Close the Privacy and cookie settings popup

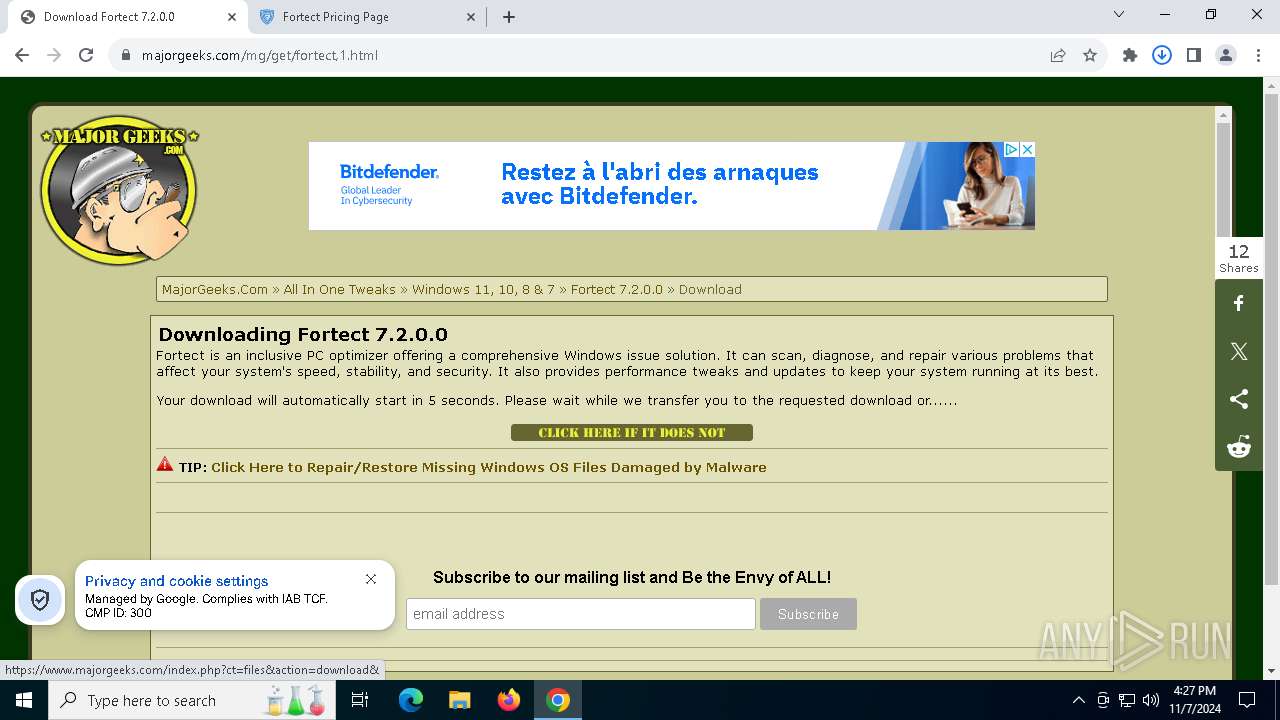coord(371,579)
